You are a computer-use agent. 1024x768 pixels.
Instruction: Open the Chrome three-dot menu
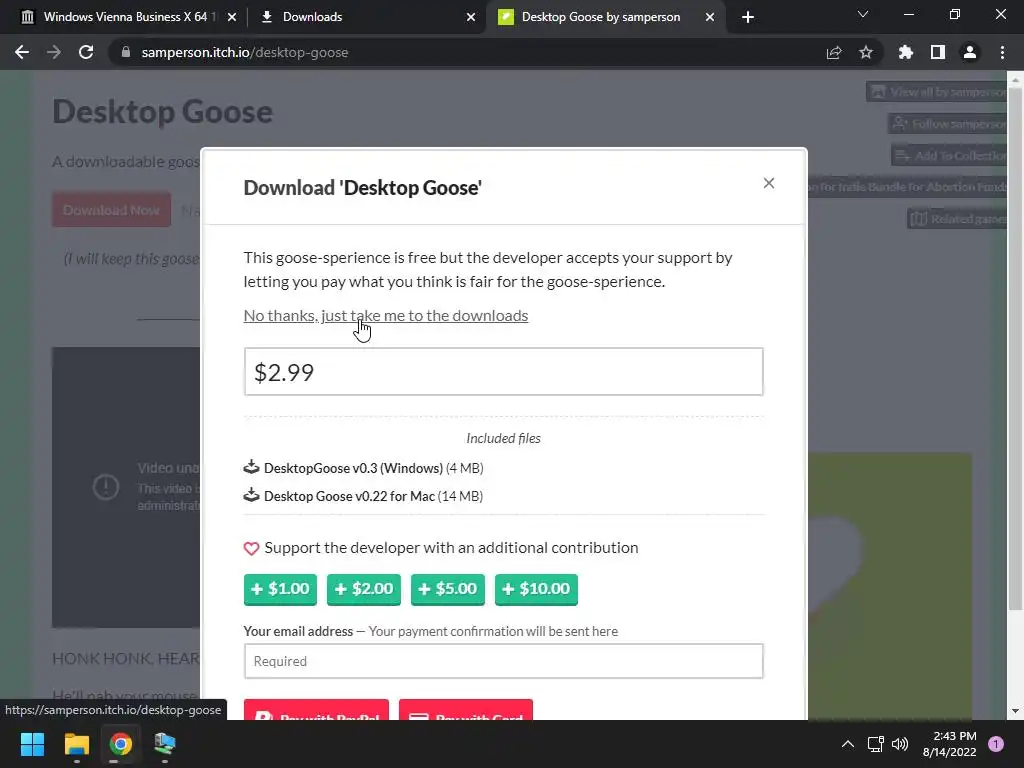[x=1002, y=52]
